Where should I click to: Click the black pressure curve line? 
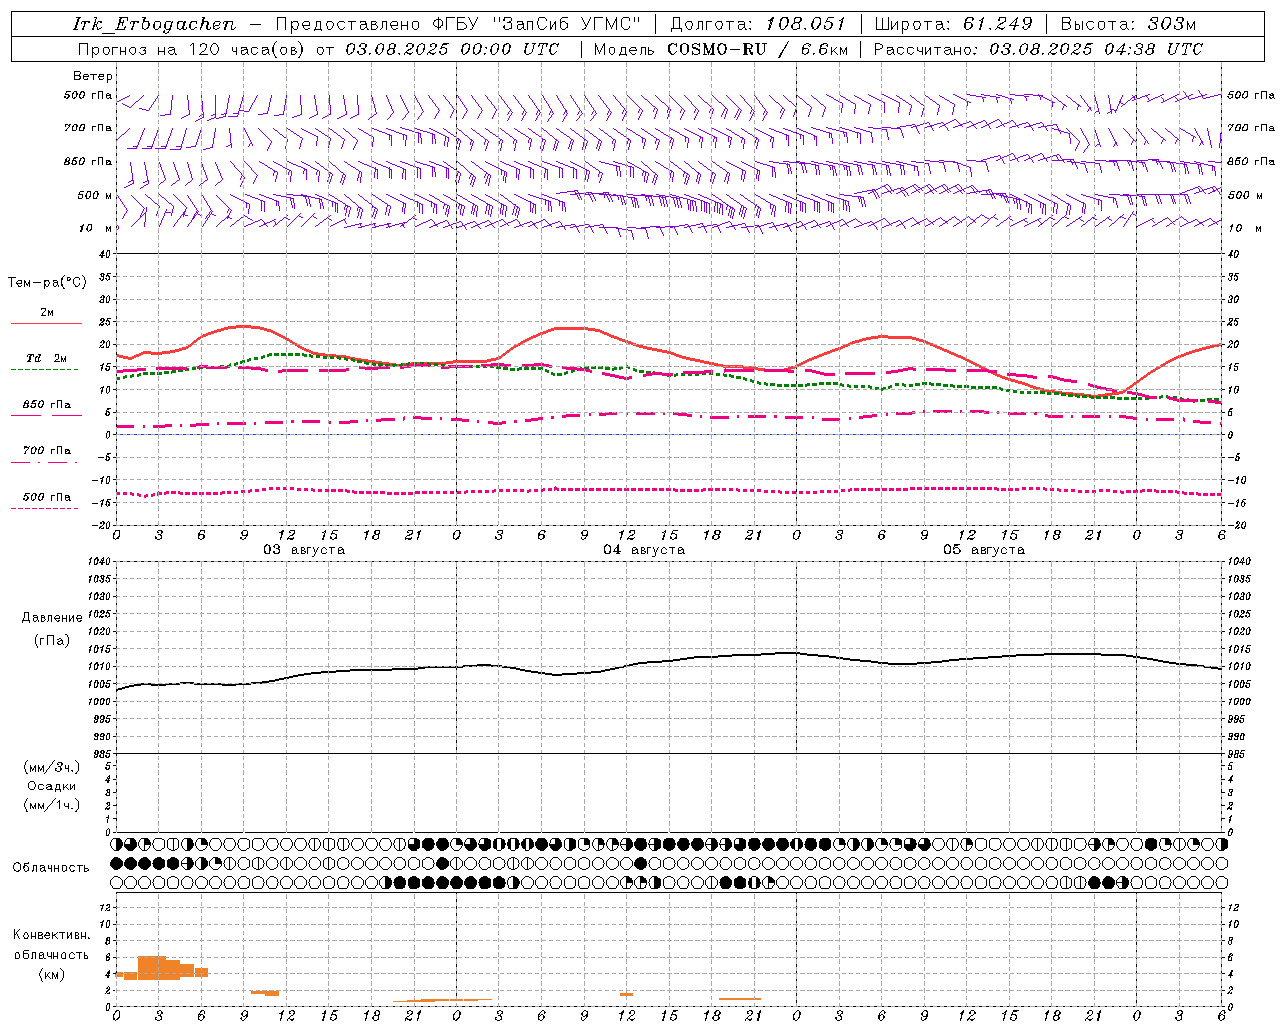click(670, 661)
